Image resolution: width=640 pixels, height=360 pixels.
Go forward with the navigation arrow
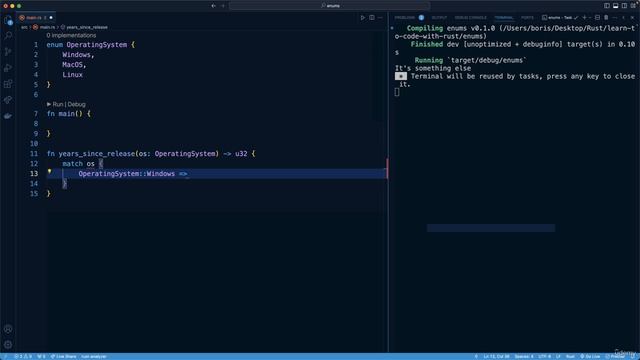(223, 6)
